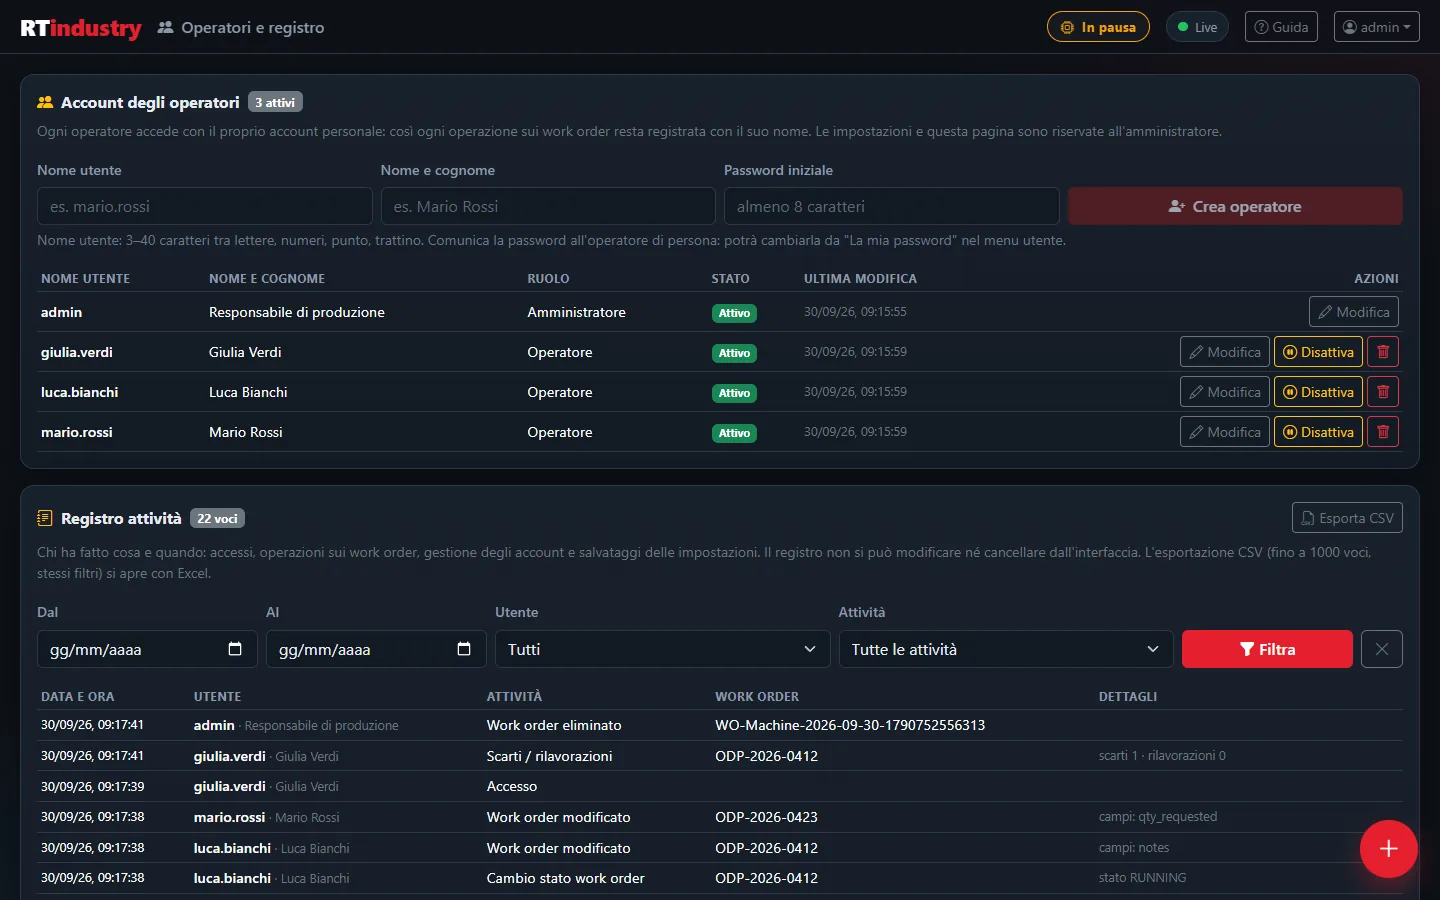
Task: Click the NOME UTENTE column header
Action: pos(85,279)
